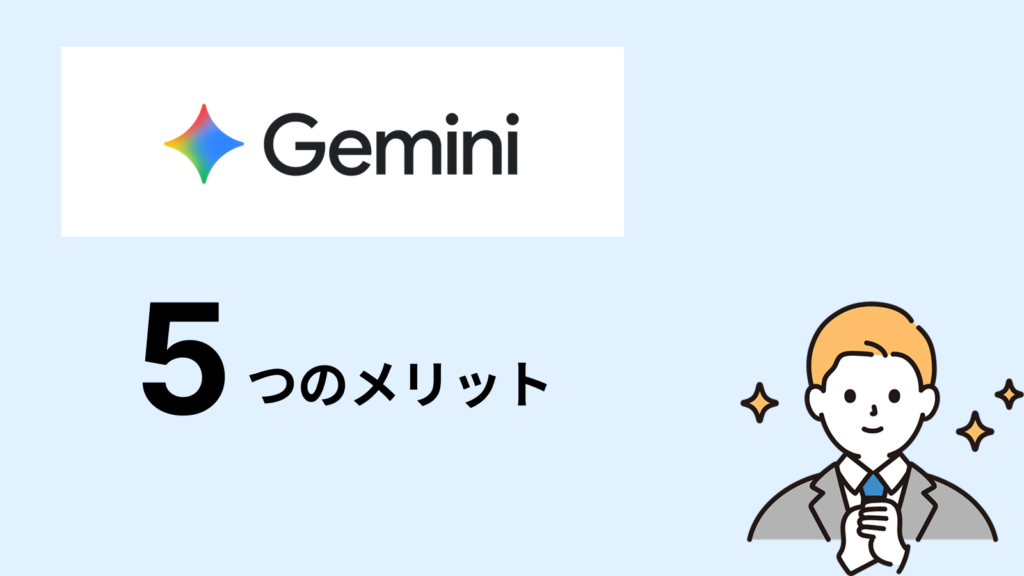The image size is (1024, 576).
Task: Click the businessman's orange hair
Action: [871, 340]
